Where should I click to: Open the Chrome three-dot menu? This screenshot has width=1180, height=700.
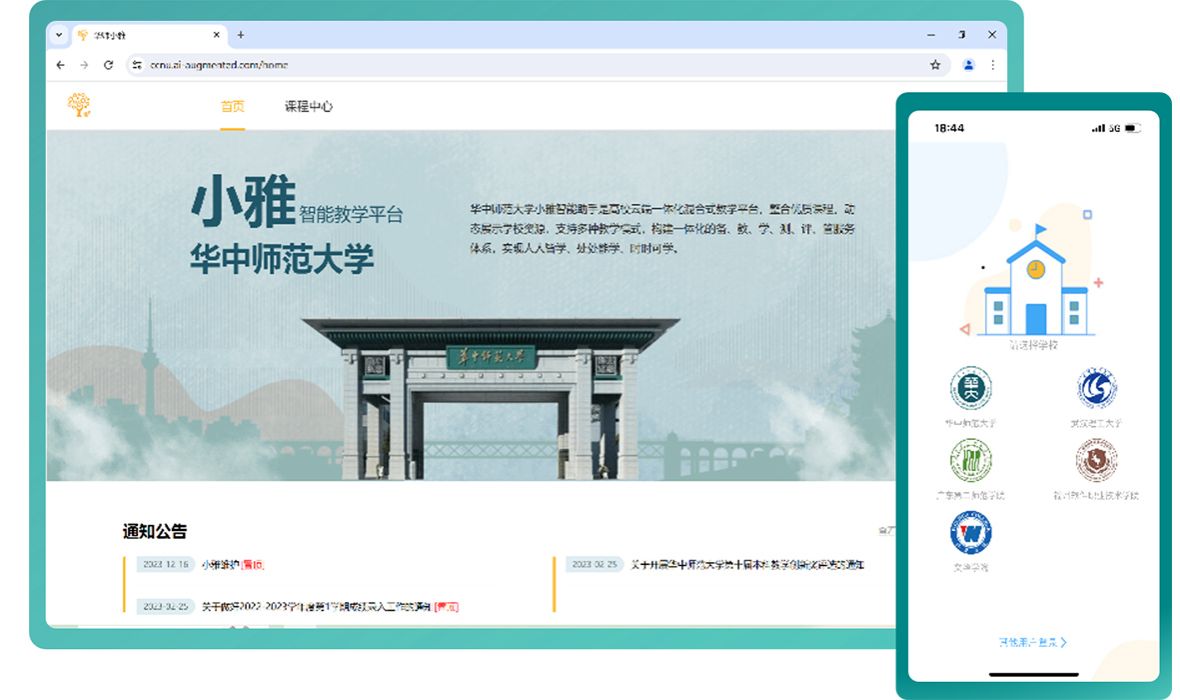pyautogui.click(x=992, y=65)
